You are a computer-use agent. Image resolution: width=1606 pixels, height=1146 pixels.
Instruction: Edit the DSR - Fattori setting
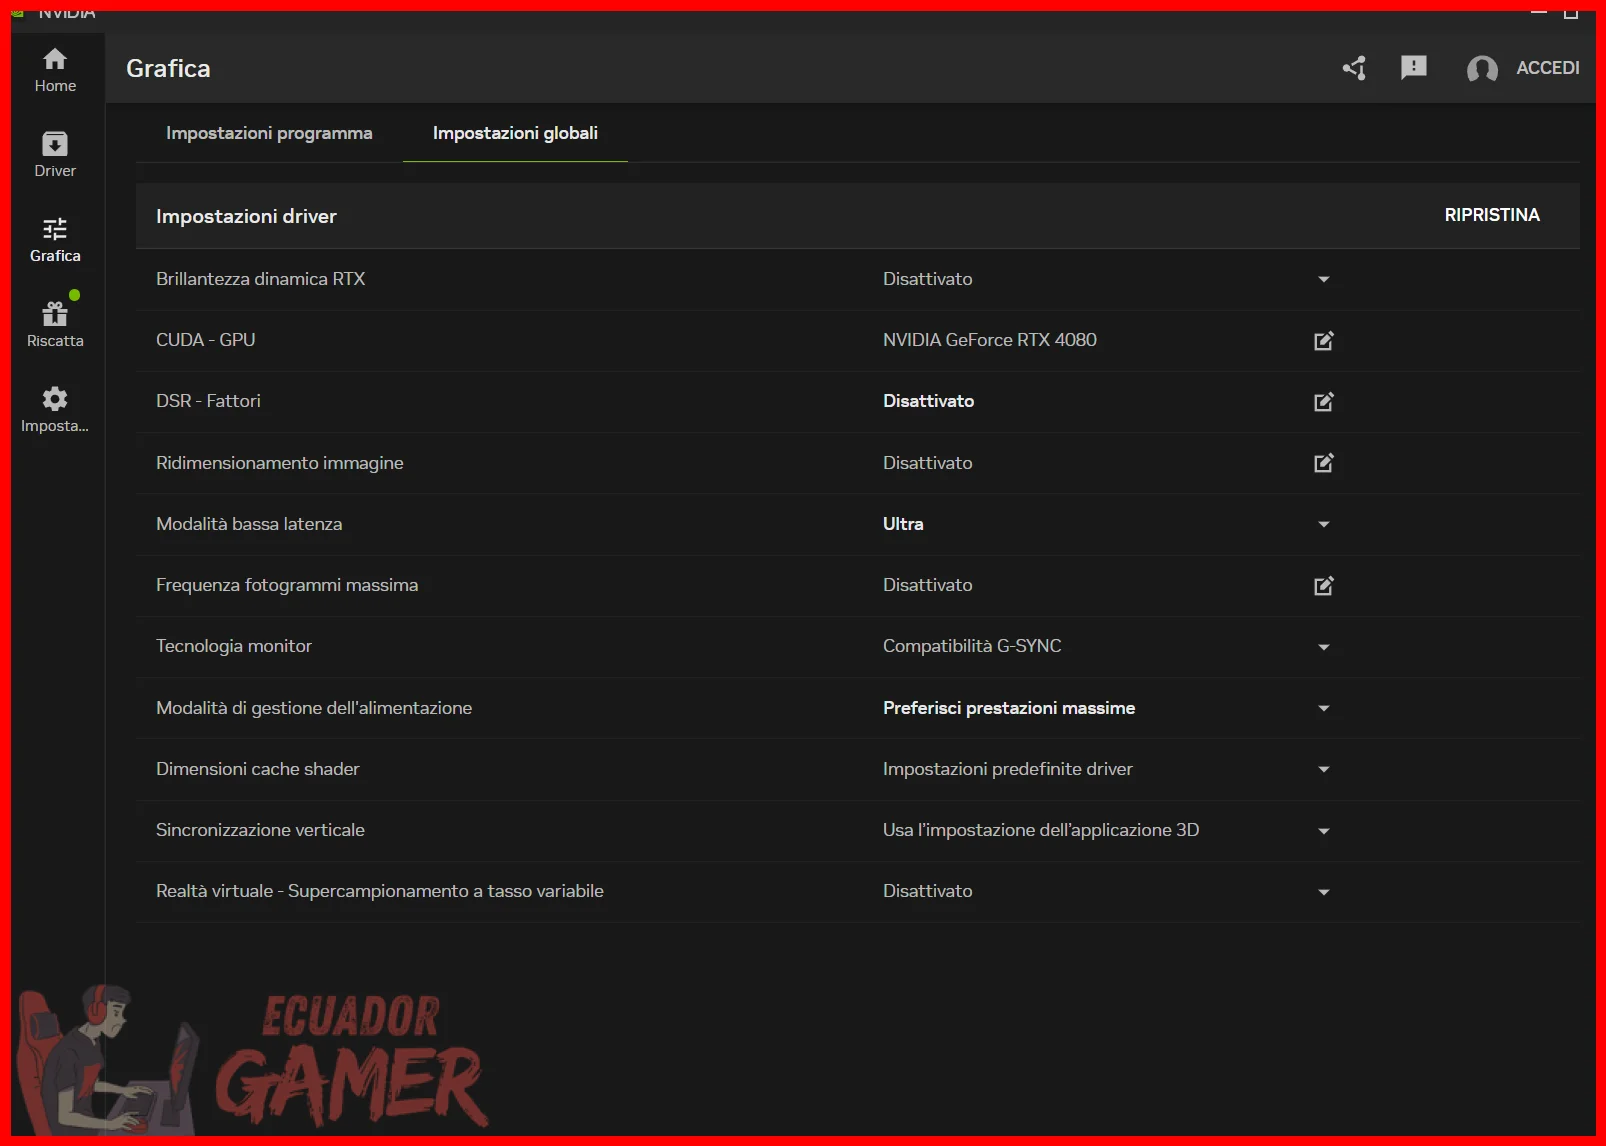1323,402
